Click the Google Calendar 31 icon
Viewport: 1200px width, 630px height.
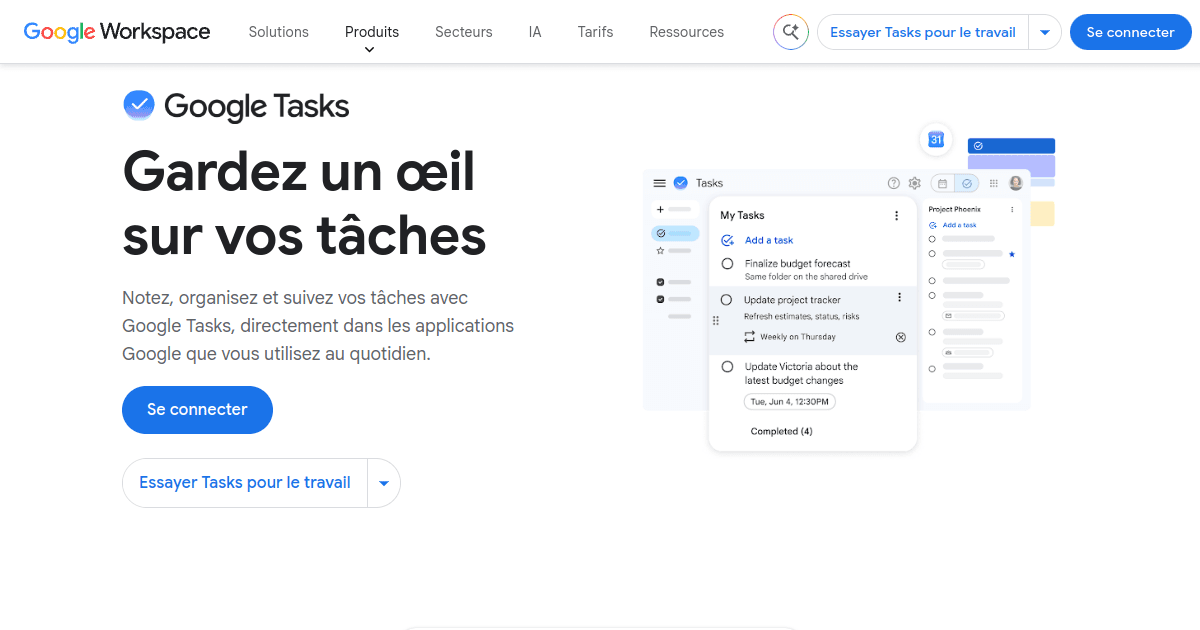pos(936,140)
